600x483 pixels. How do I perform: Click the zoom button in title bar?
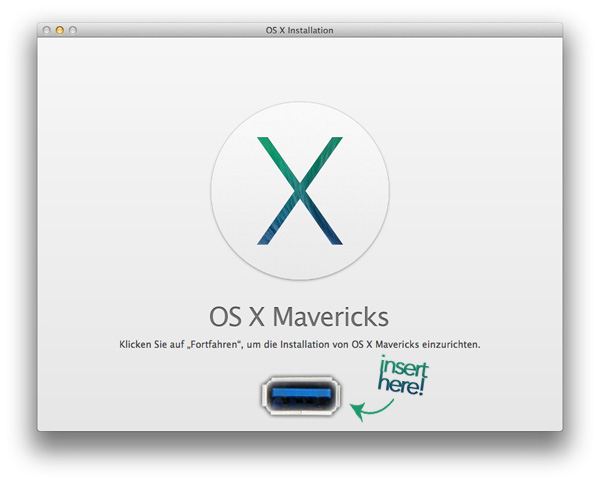point(73,30)
